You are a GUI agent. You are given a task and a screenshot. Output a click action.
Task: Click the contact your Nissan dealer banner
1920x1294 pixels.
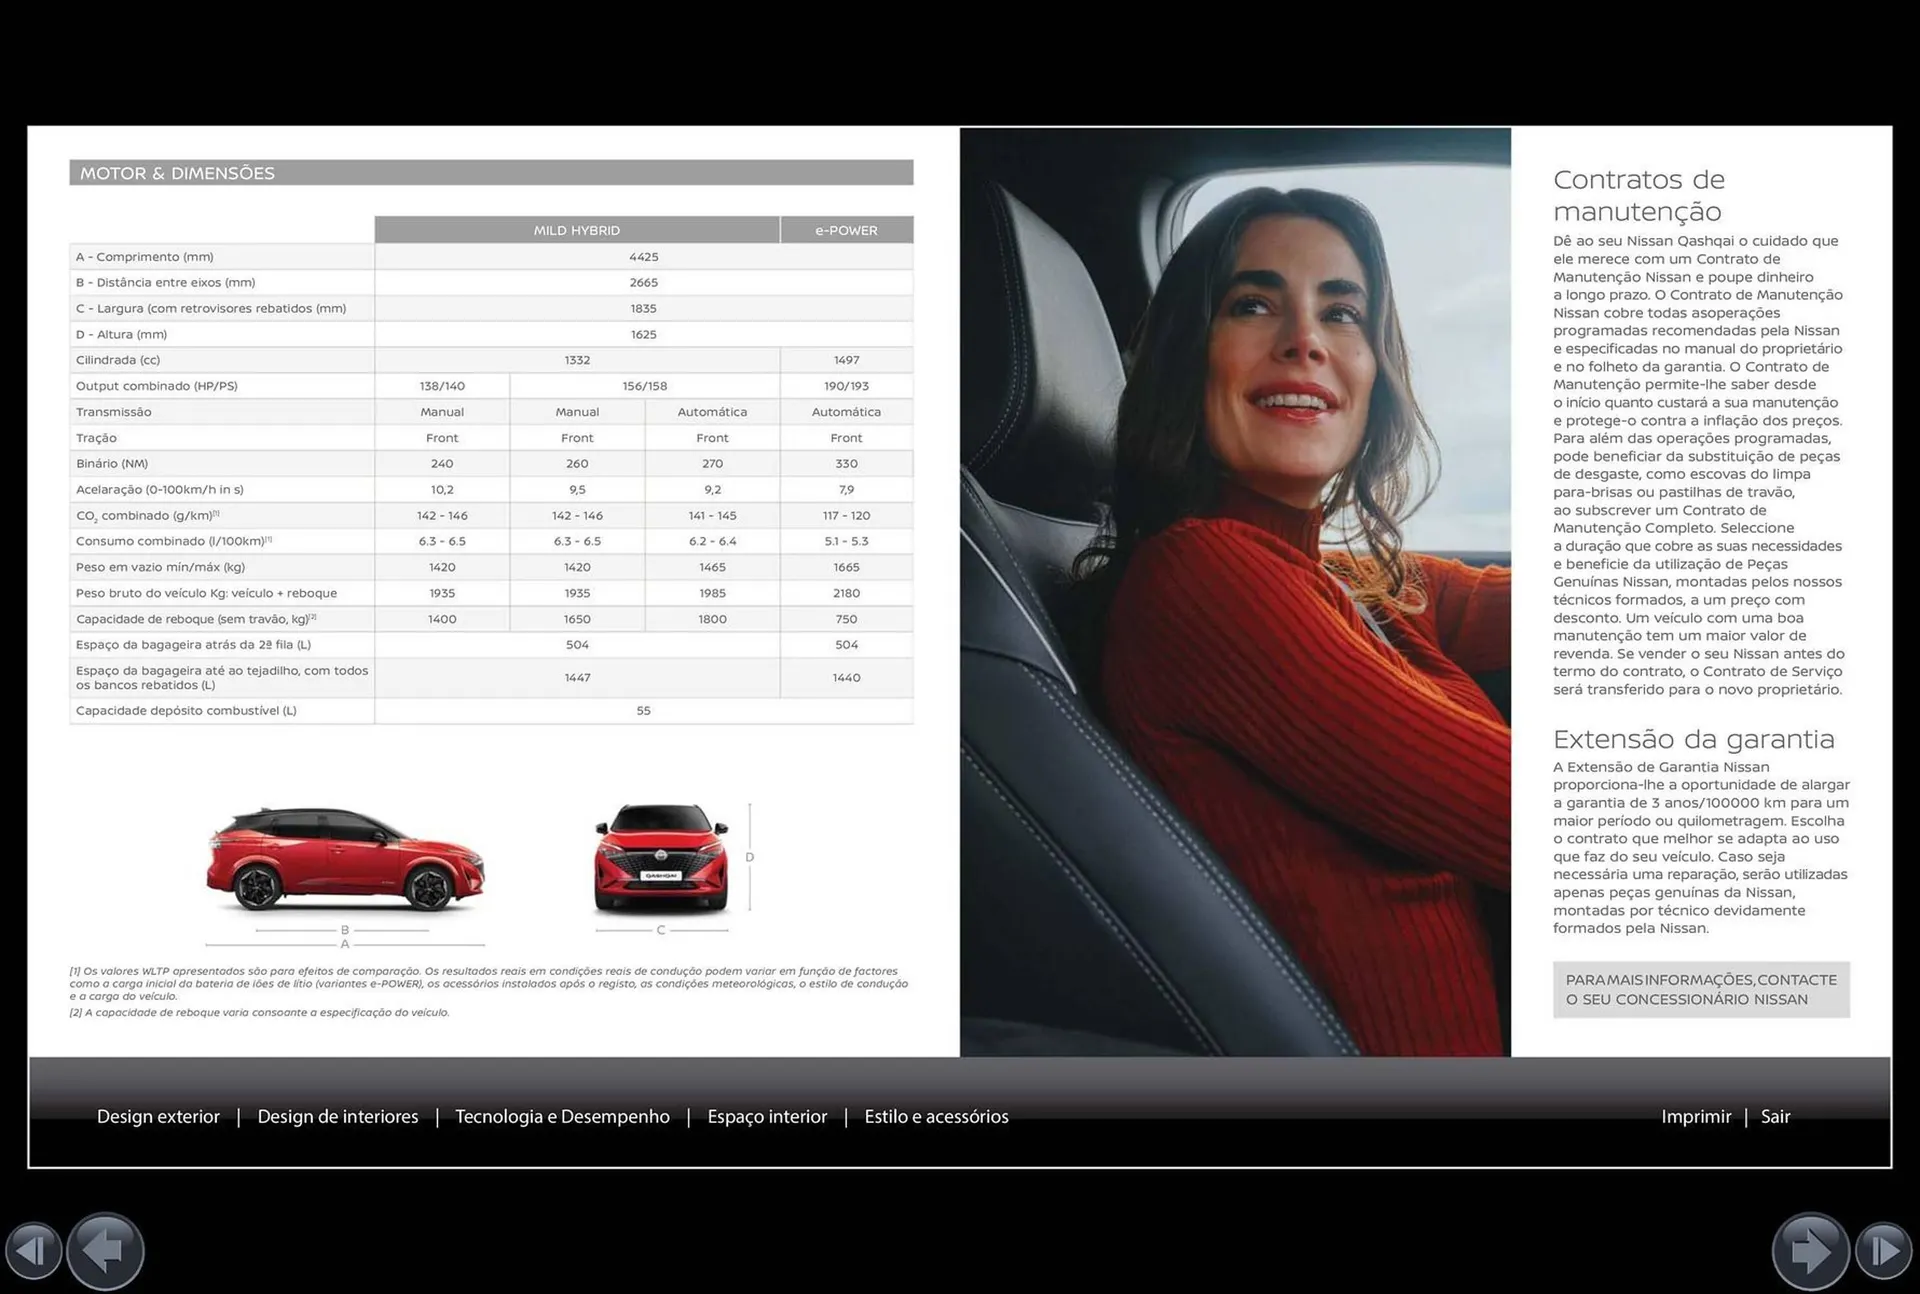click(1700, 989)
